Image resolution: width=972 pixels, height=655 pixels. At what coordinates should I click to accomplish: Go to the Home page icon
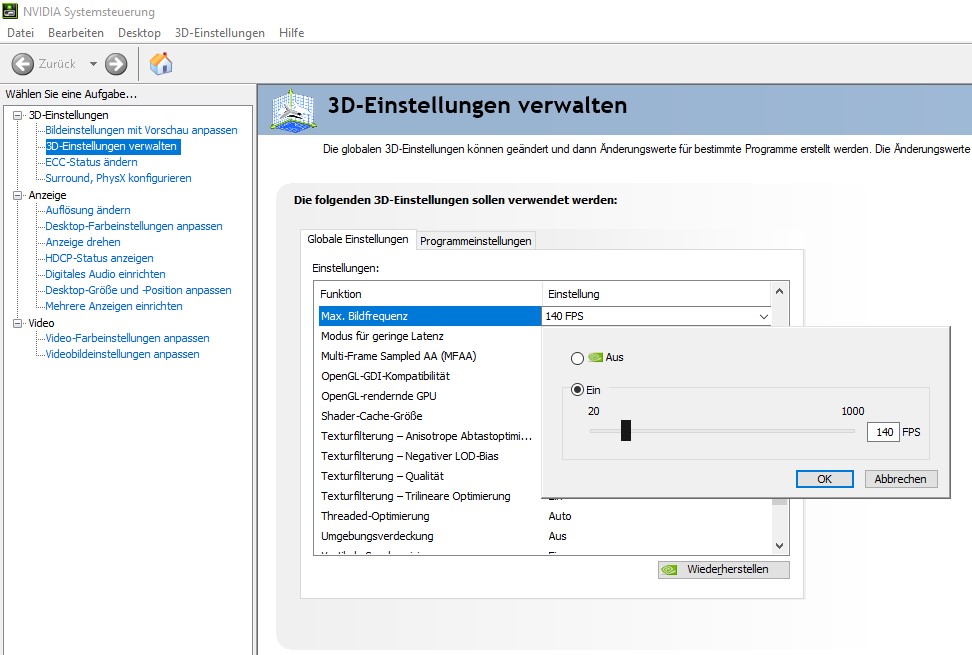[161, 64]
